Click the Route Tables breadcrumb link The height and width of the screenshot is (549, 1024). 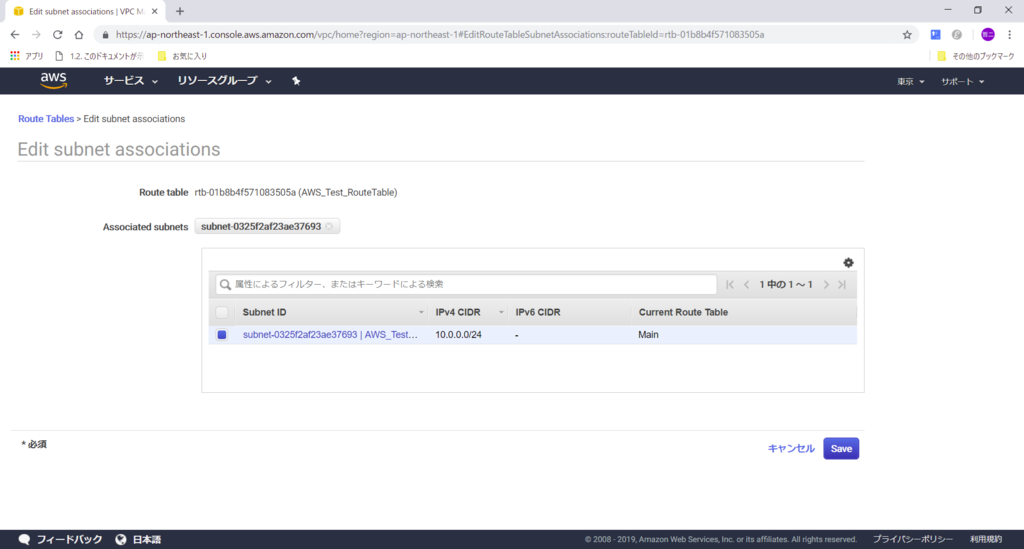click(x=46, y=119)
